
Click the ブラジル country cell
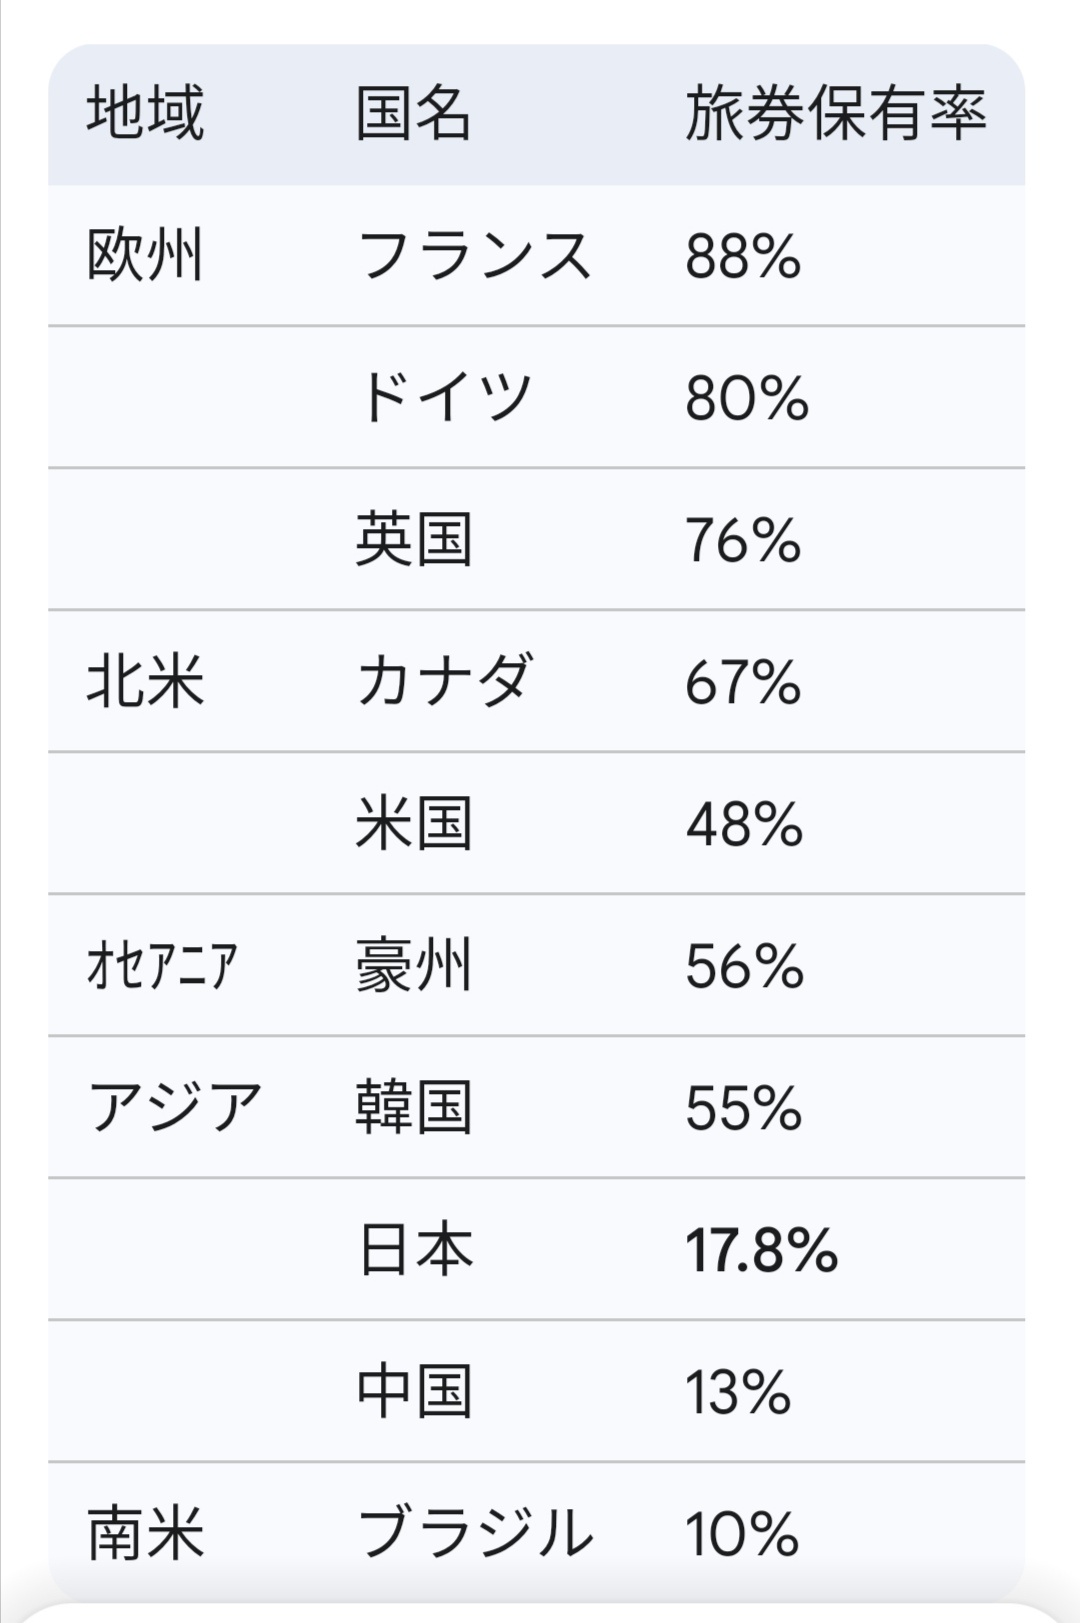(474, 1534)
